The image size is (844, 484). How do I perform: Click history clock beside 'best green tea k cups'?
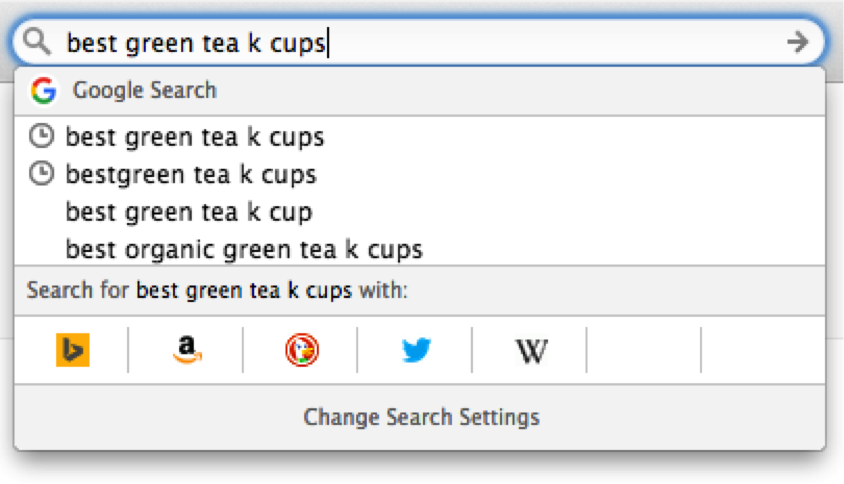pos(42,137)
